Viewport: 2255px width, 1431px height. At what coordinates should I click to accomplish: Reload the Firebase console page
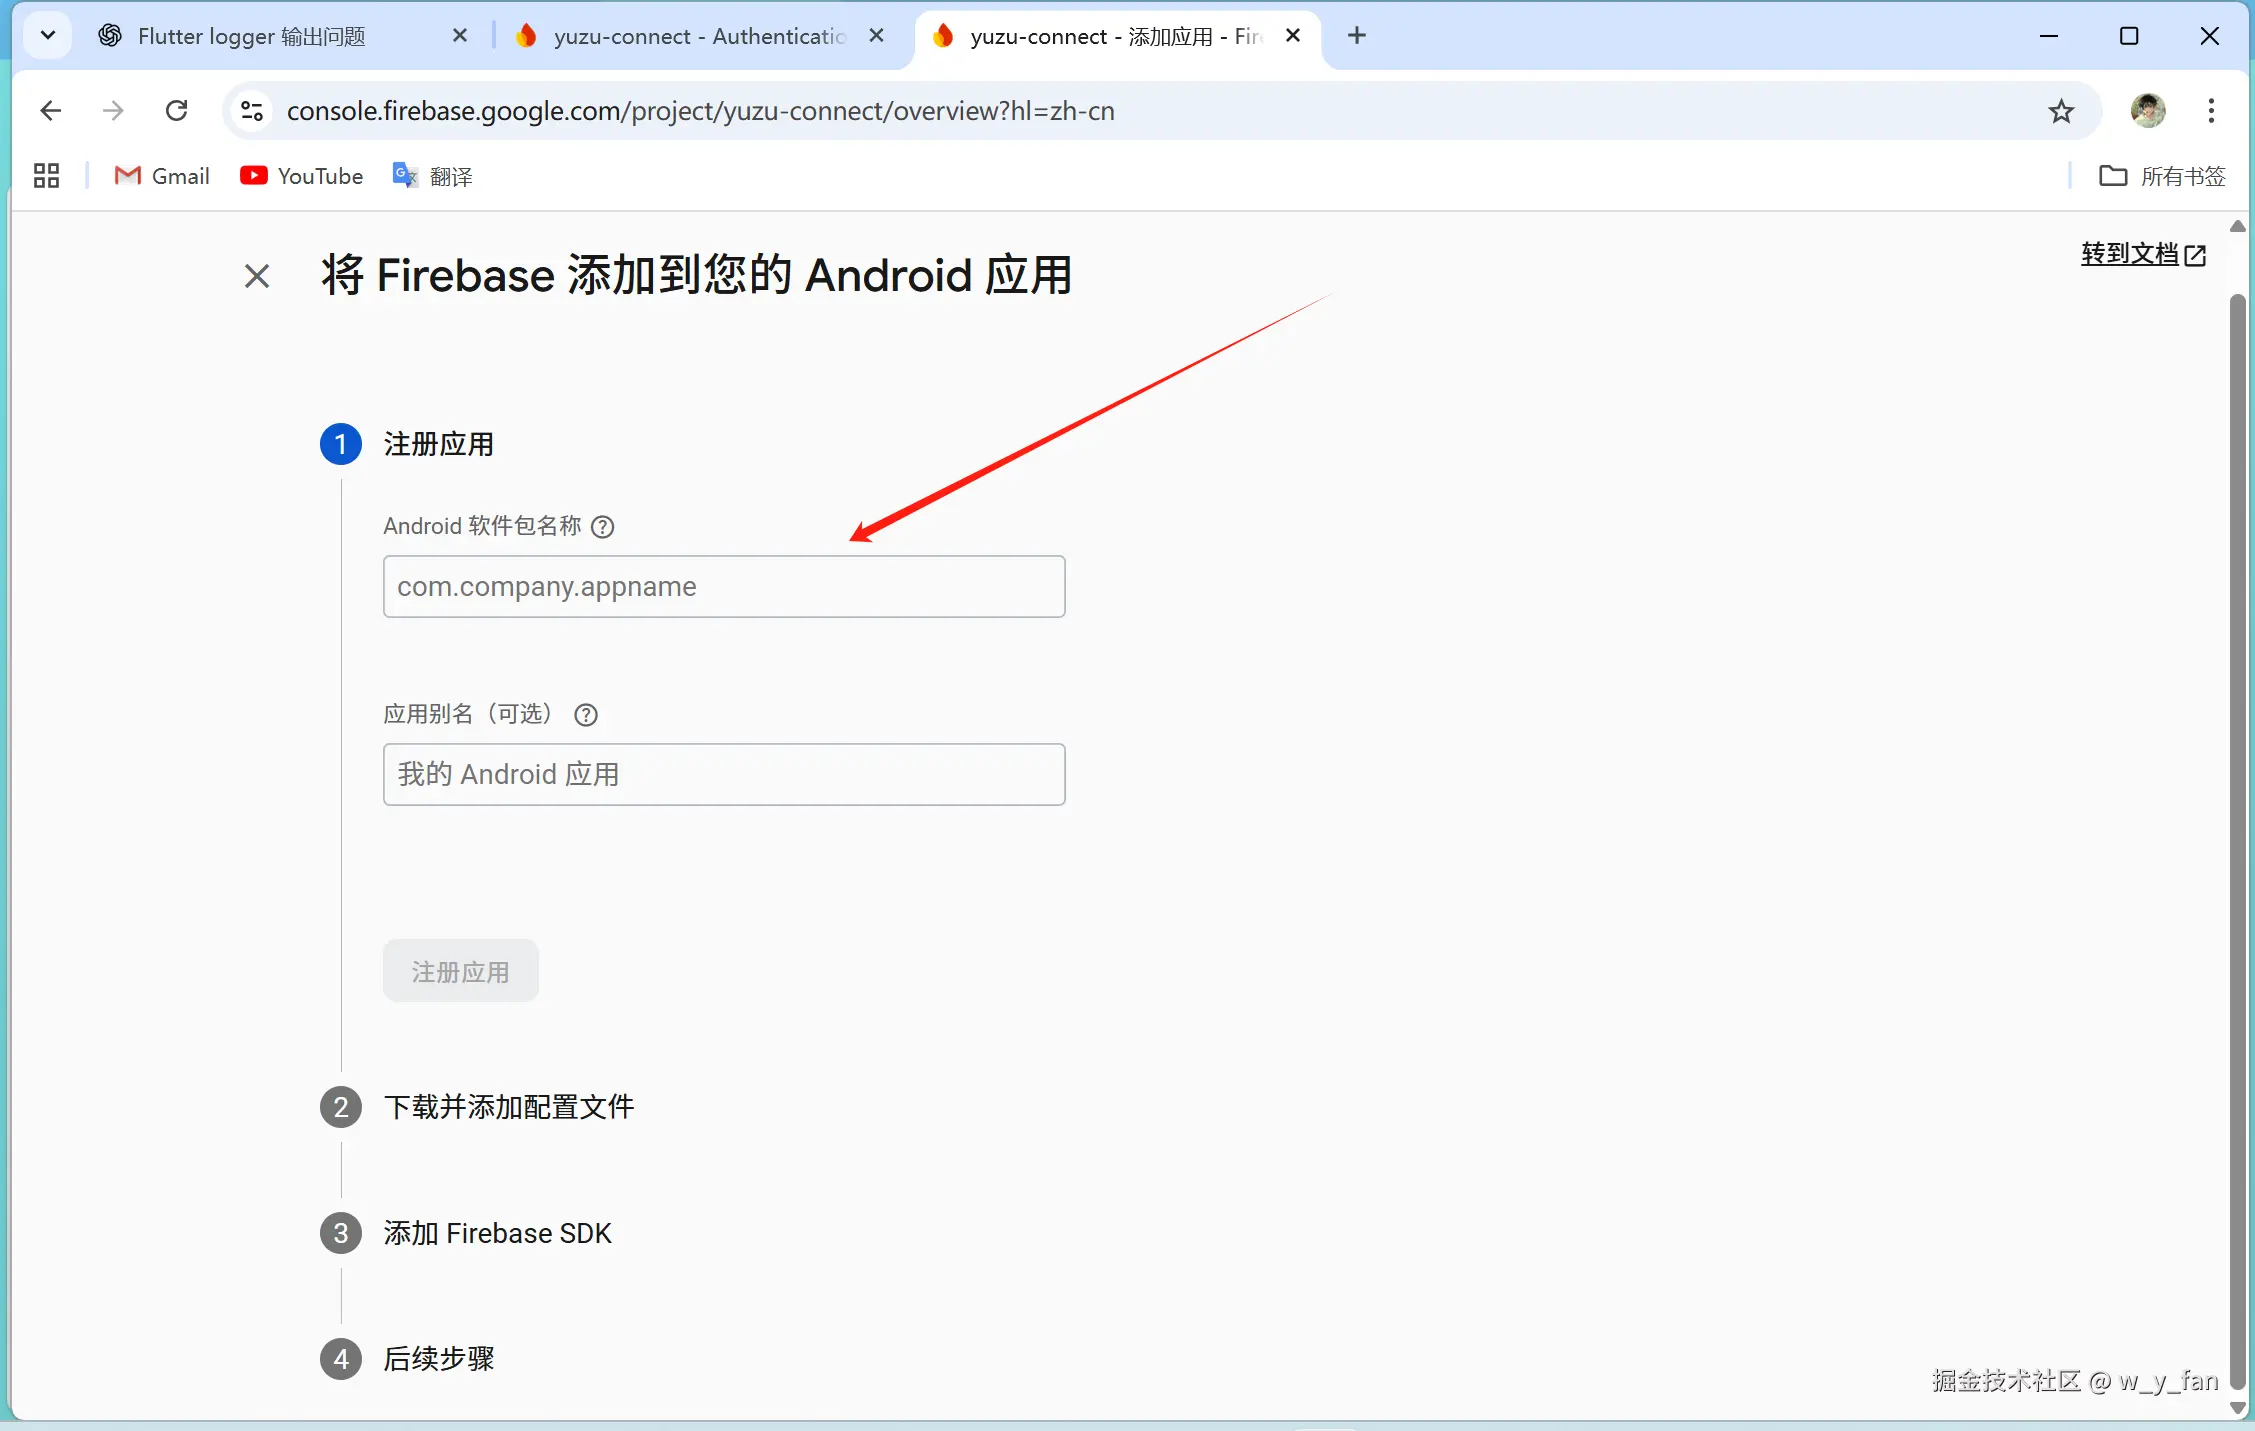click(x=177, y=110)
